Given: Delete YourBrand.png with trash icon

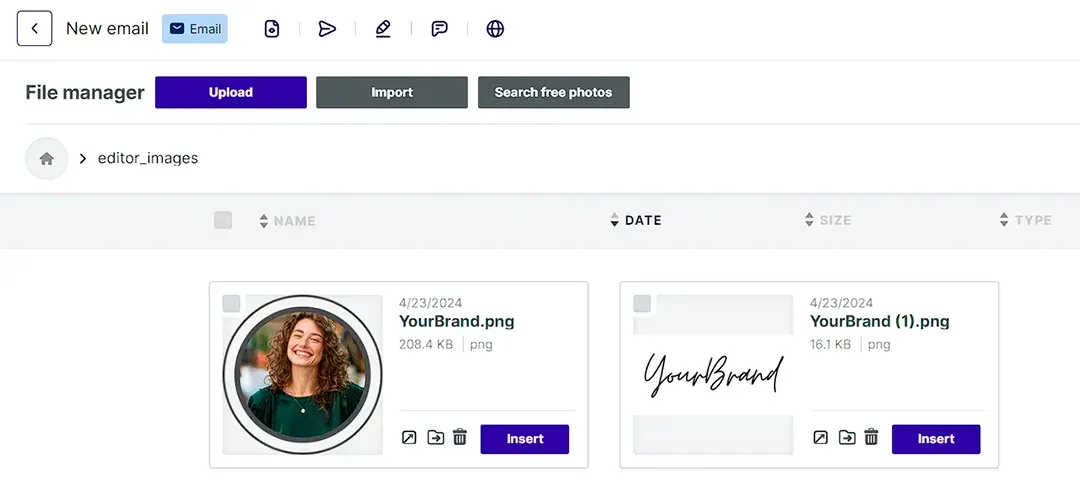Looking at the screenshot, I should (x=460, y=437).
